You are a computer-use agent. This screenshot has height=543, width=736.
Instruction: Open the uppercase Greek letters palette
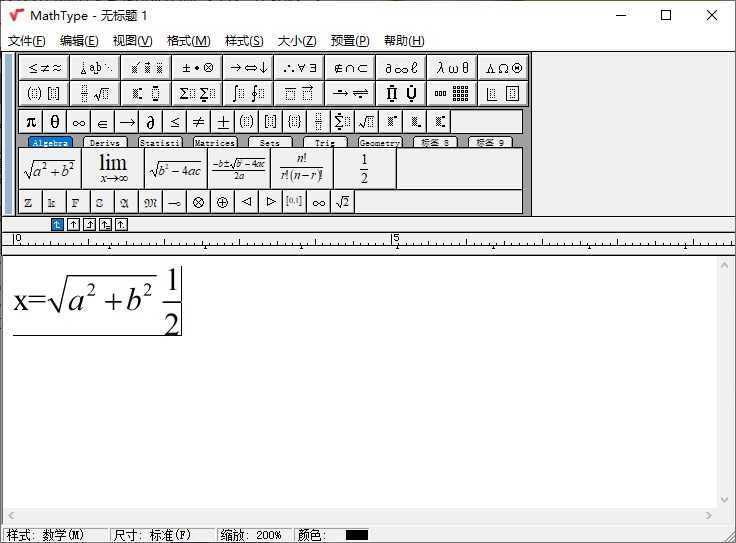[x=503, y=68]
